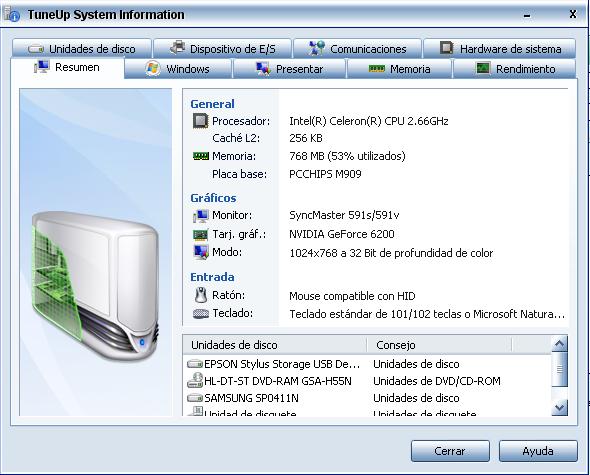Click the mouse icon beside Ratón
This screenshot has height=475, width=590.
tap(201, 295)
